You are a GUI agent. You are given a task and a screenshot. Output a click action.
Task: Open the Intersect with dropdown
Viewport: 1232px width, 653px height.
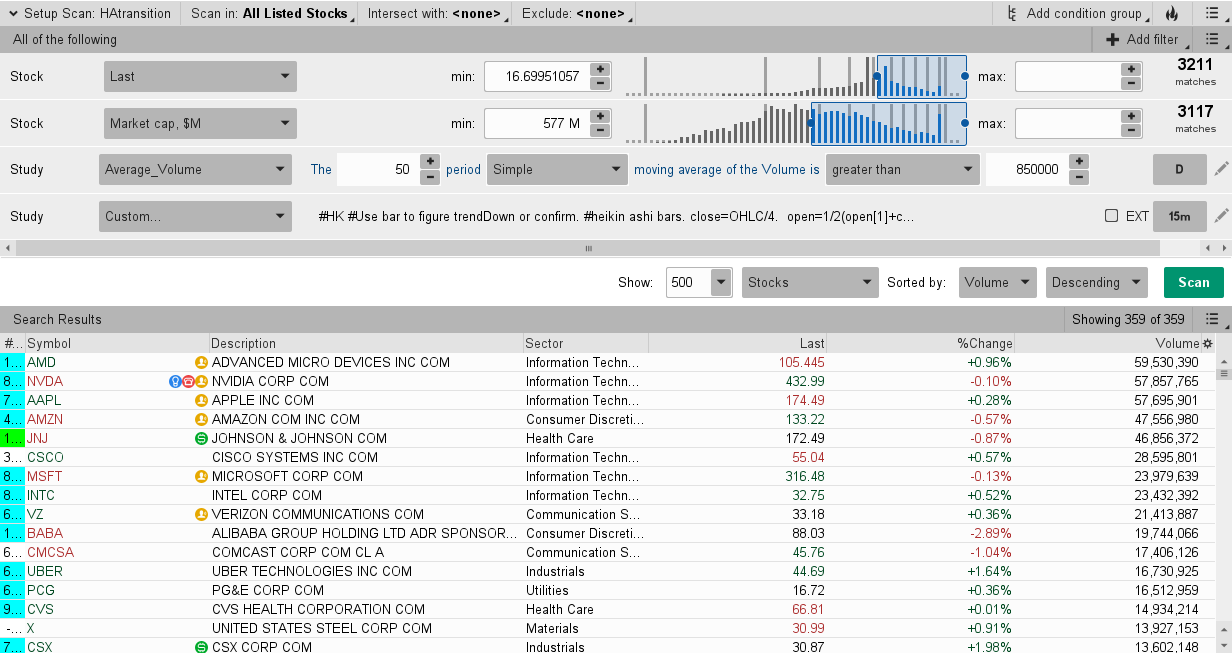click(434, 13)
